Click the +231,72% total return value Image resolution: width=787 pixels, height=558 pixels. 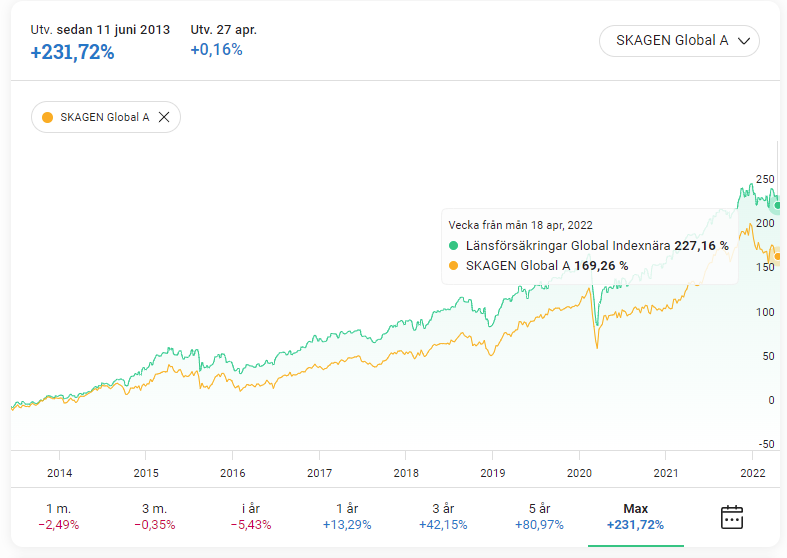click(x=72, y=53)
